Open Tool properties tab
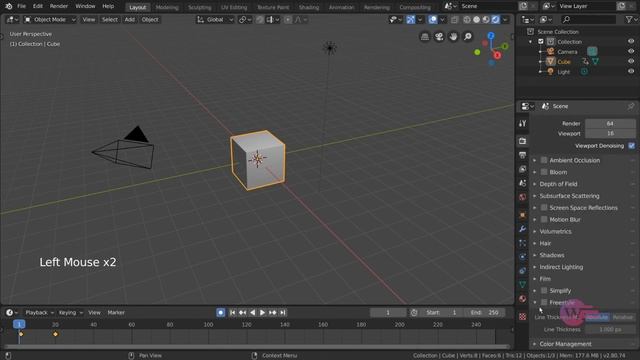This screenshot has width=640, height=360. pyautogui.click(x=522, y=123)
